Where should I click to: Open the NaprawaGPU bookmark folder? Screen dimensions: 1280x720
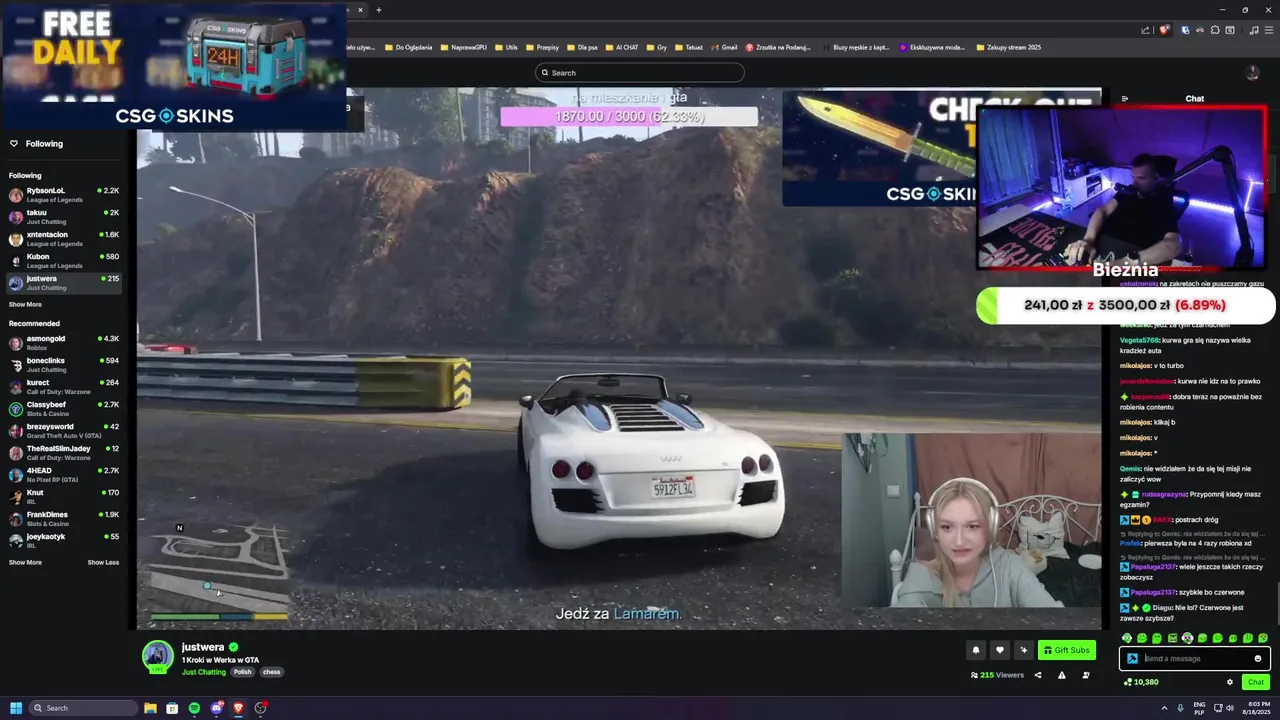(x=462, y=47)
